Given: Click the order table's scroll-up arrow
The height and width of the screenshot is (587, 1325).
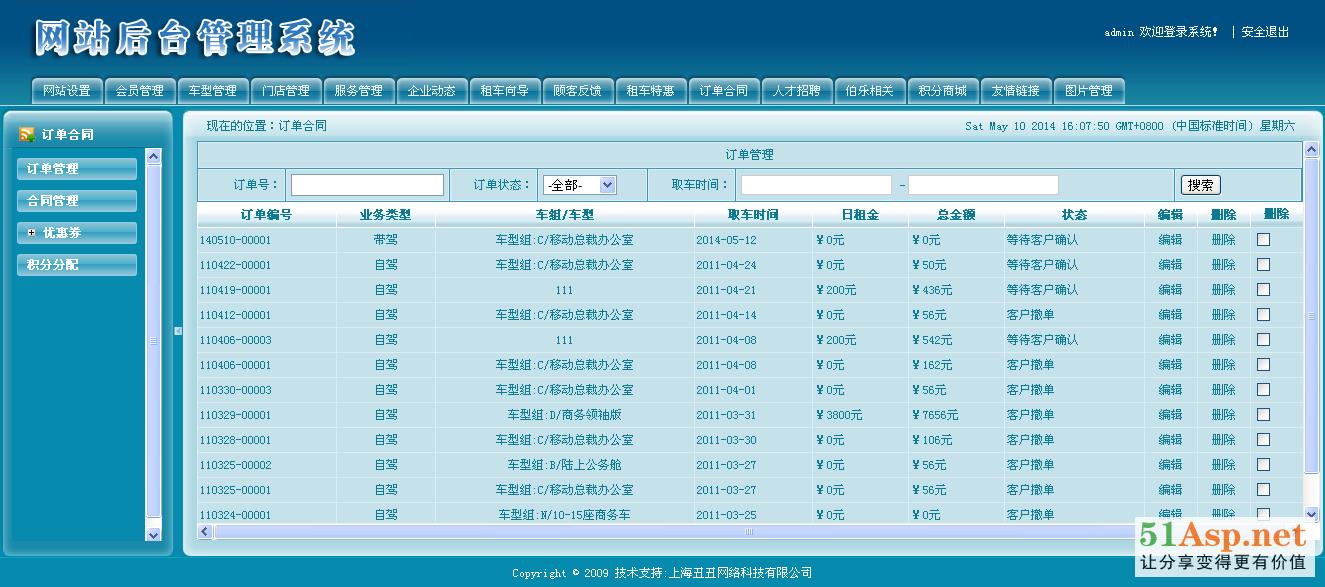Looking at the screenshot, I should (x=1311, y=150).
